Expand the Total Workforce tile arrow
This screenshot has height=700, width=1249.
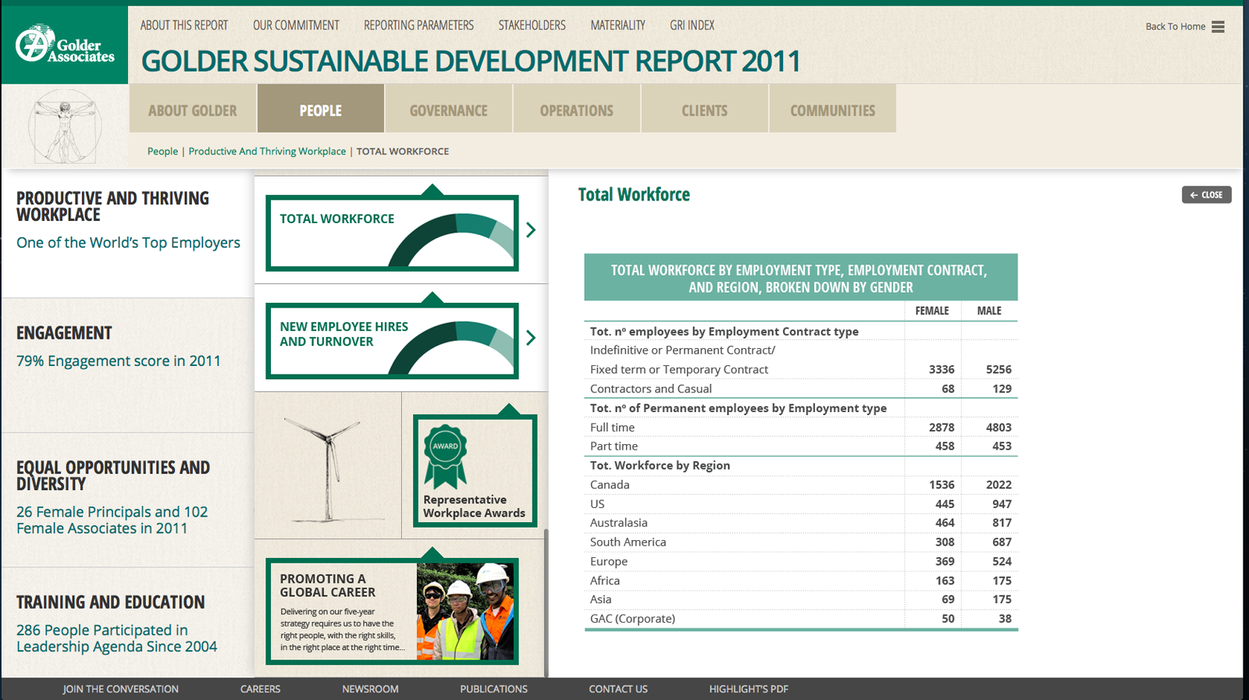(531, 231)
